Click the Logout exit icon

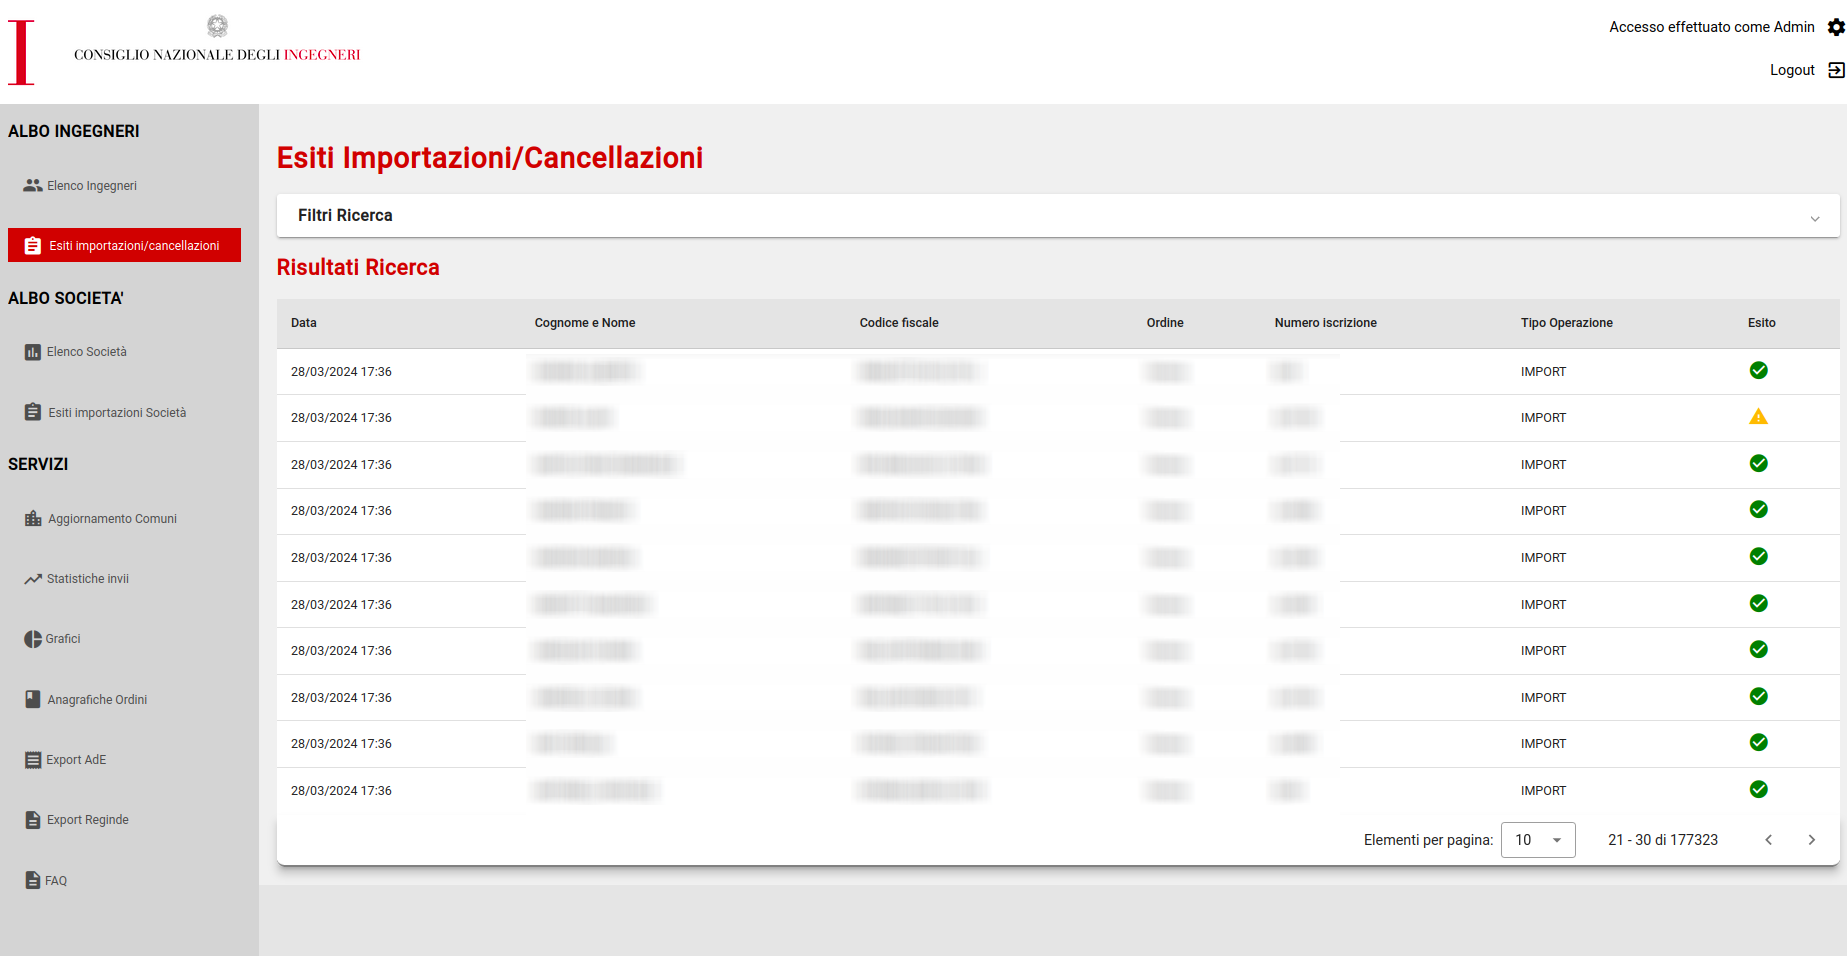click(1836, 70)
